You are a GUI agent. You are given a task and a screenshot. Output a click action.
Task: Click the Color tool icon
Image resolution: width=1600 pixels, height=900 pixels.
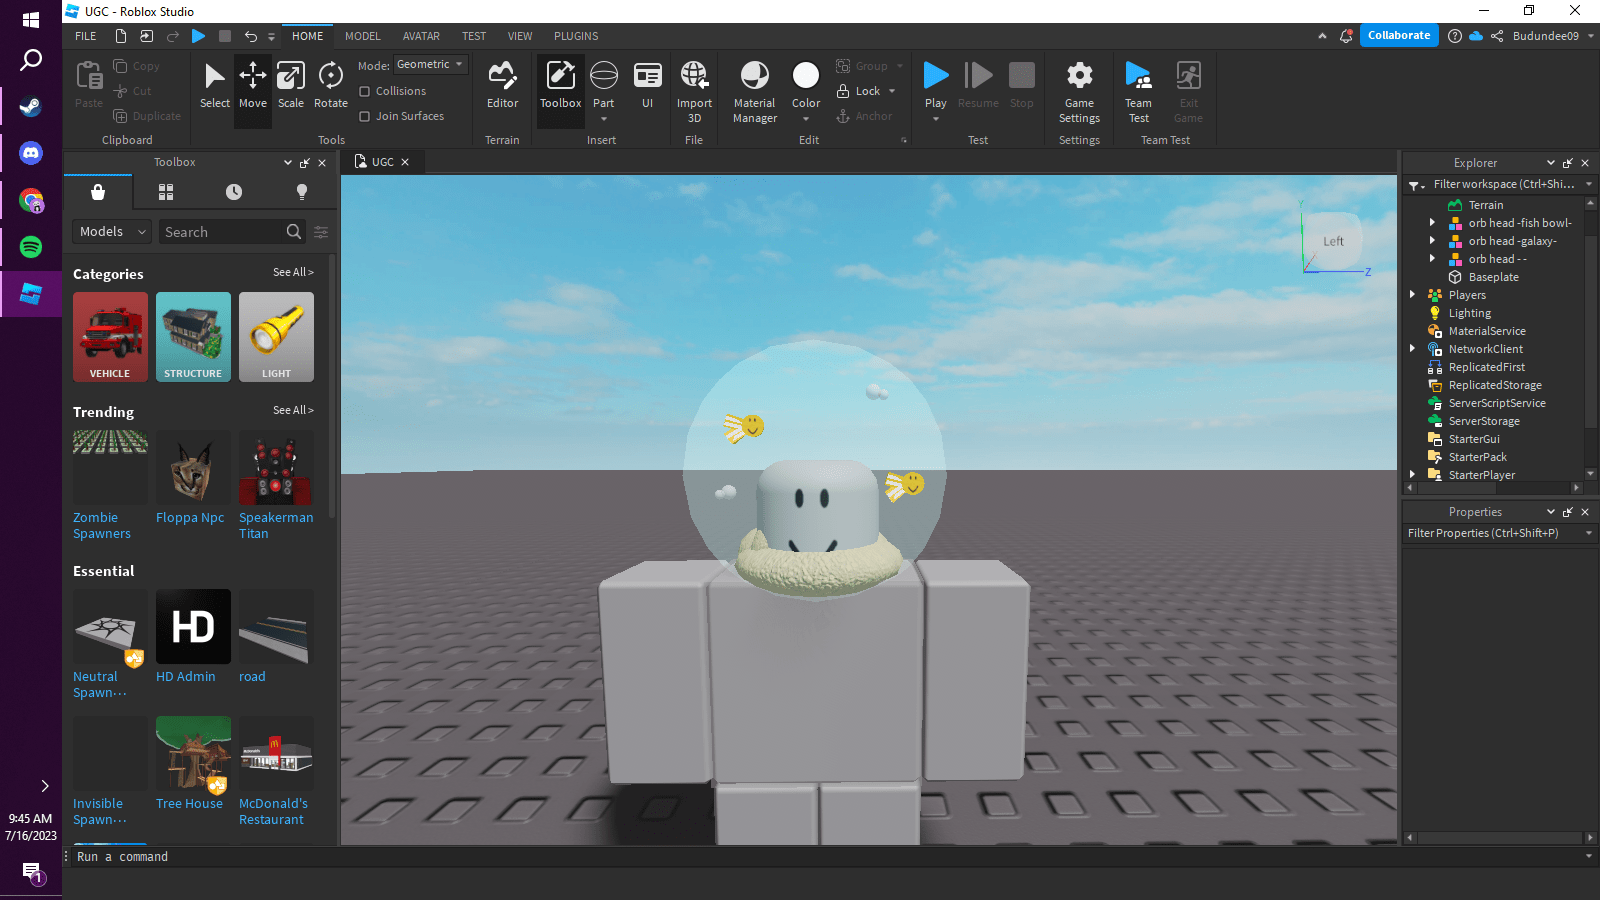click(x=806, y=75)
